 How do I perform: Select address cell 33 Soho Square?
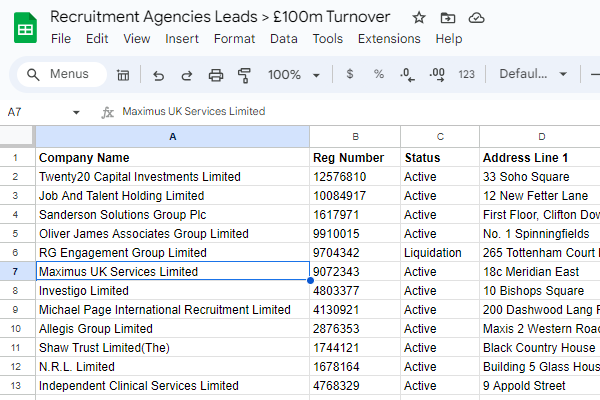540,176
